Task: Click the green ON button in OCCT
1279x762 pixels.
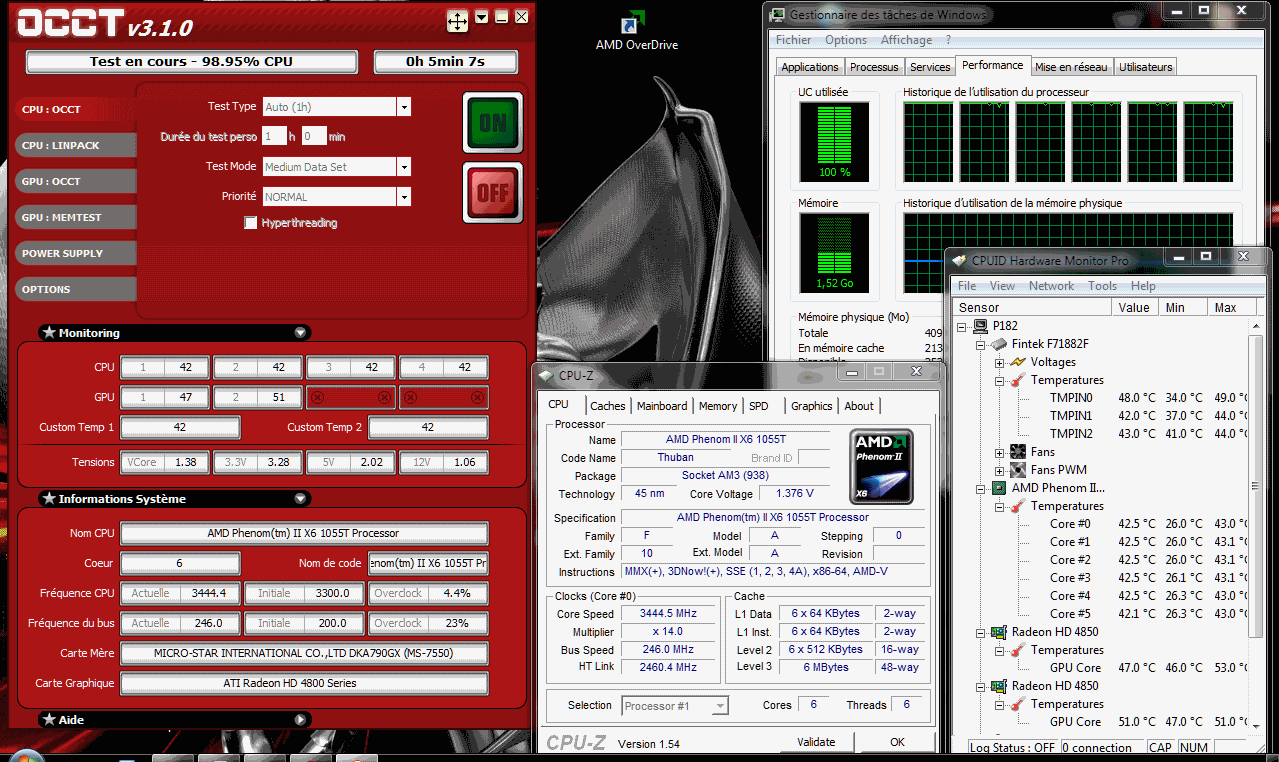Action: [x=492, y=122]
